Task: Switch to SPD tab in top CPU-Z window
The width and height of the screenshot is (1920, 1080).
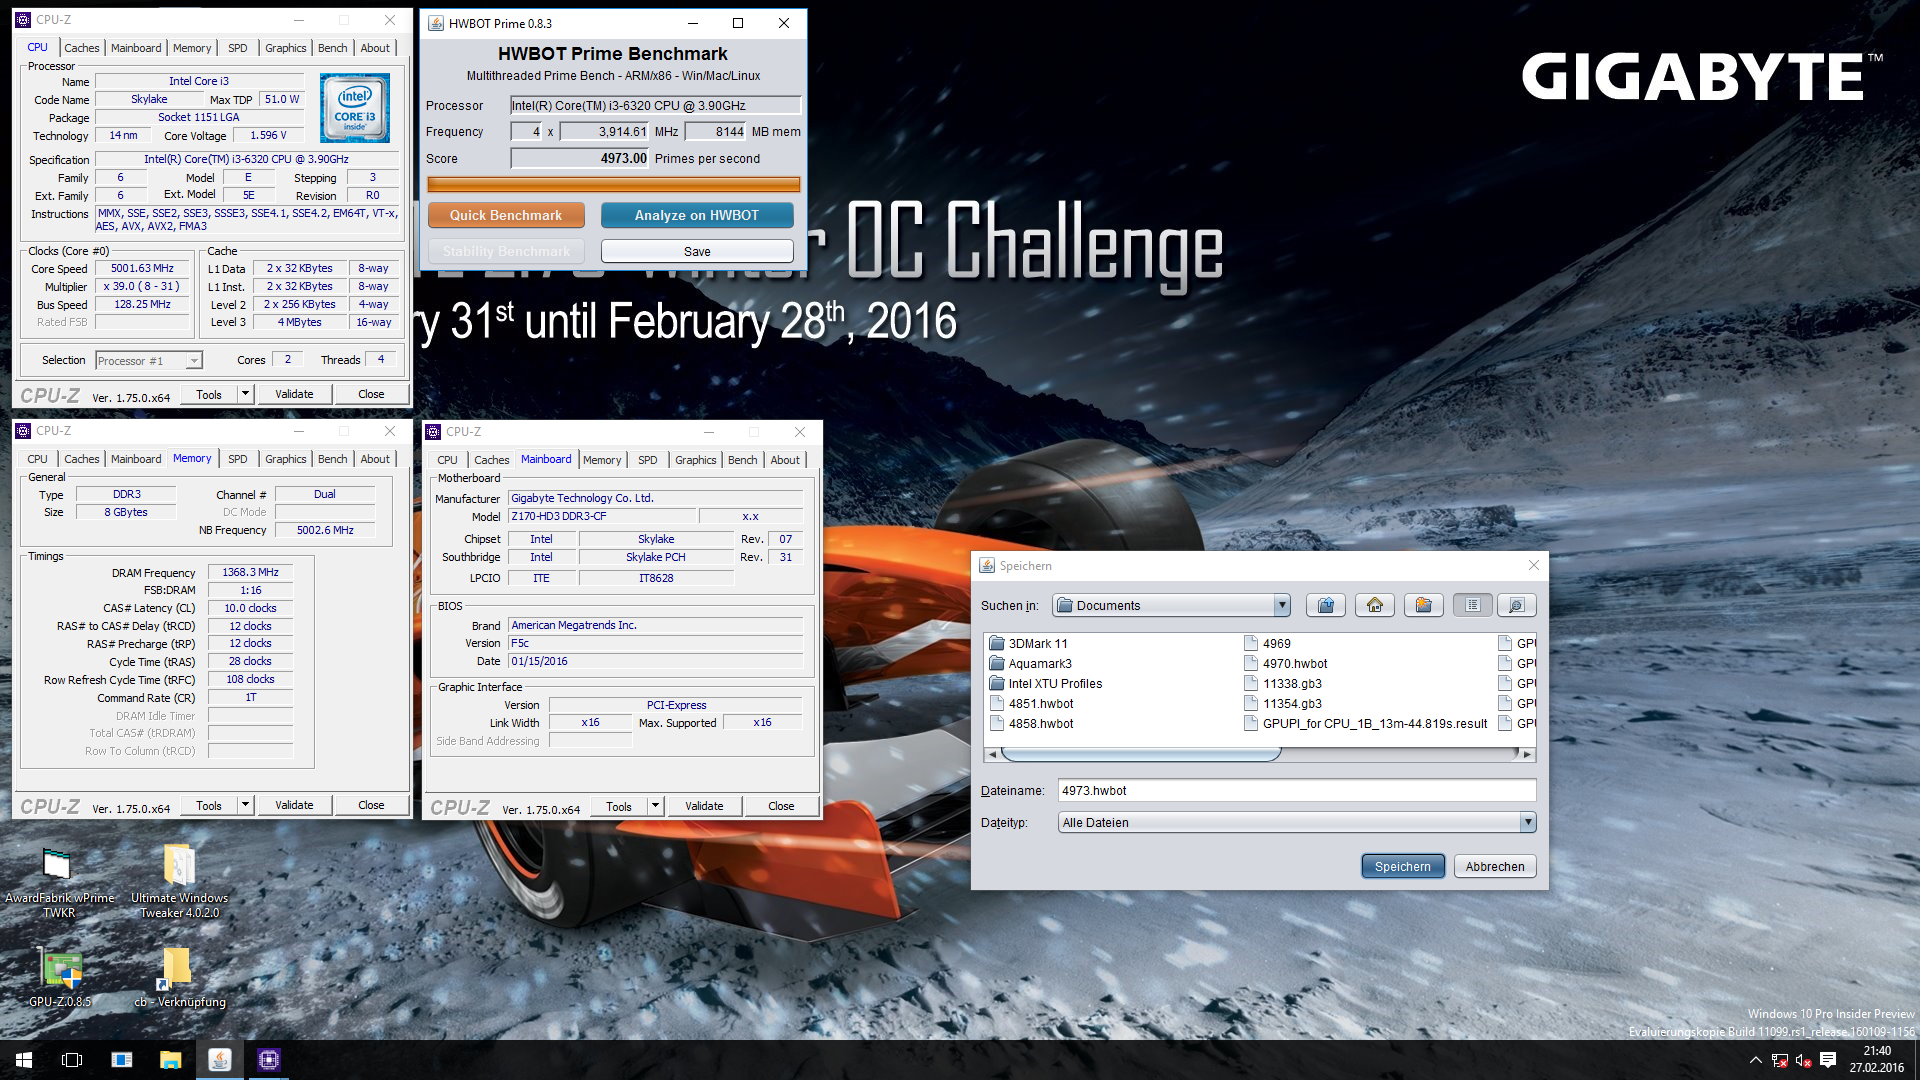Action: [237, 48]
